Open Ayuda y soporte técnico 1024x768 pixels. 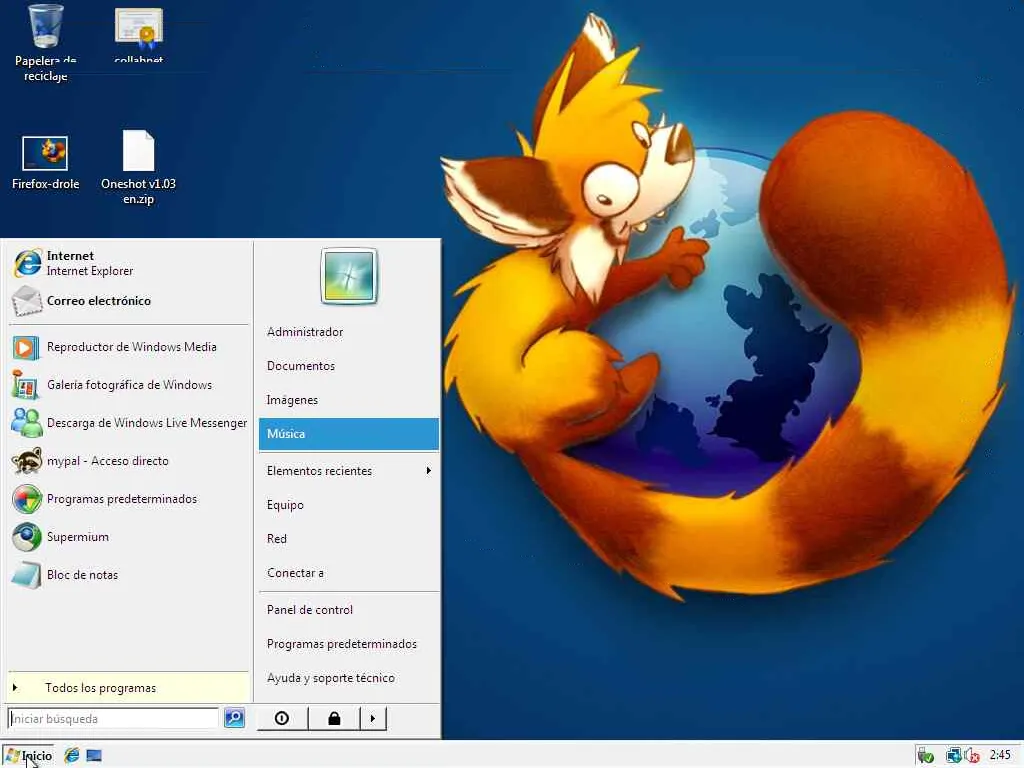click(349, 678)
